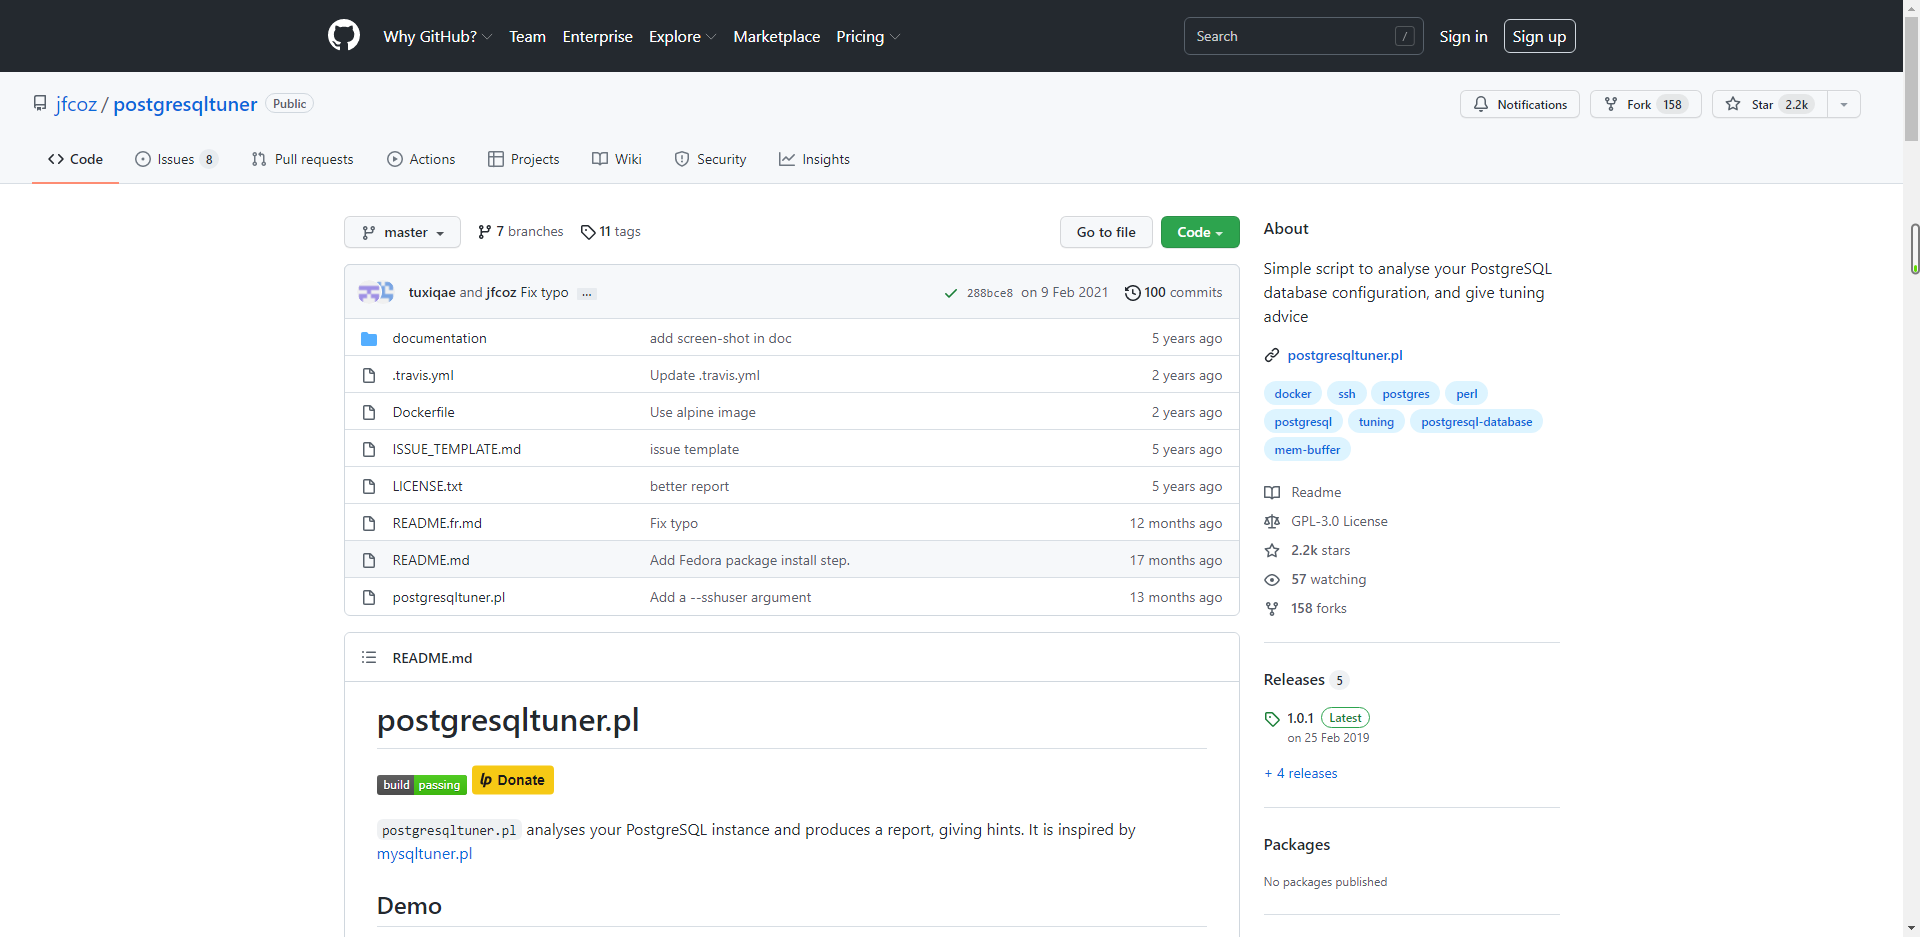The image size is (1920, 937).
Task: Click the Enterprise nav item
Action: click(x=597, y=36)
